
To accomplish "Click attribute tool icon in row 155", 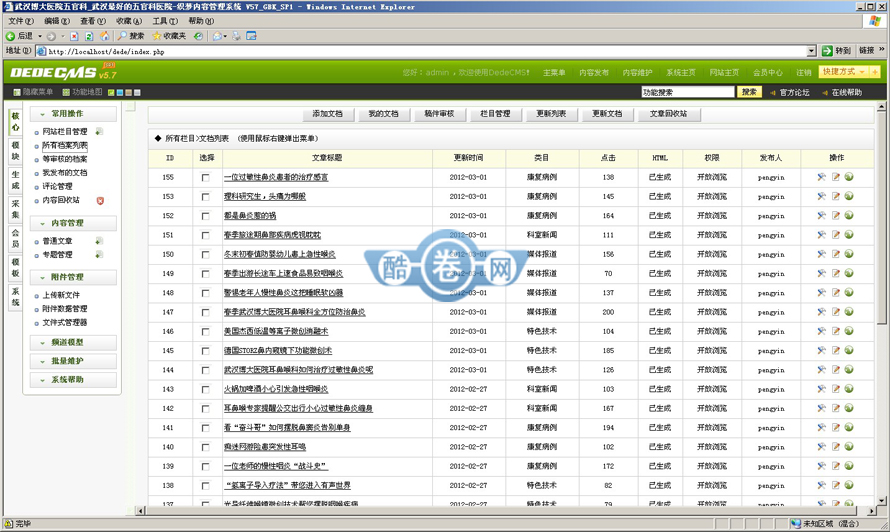I will pyautogui.click(x=821, y=177).
